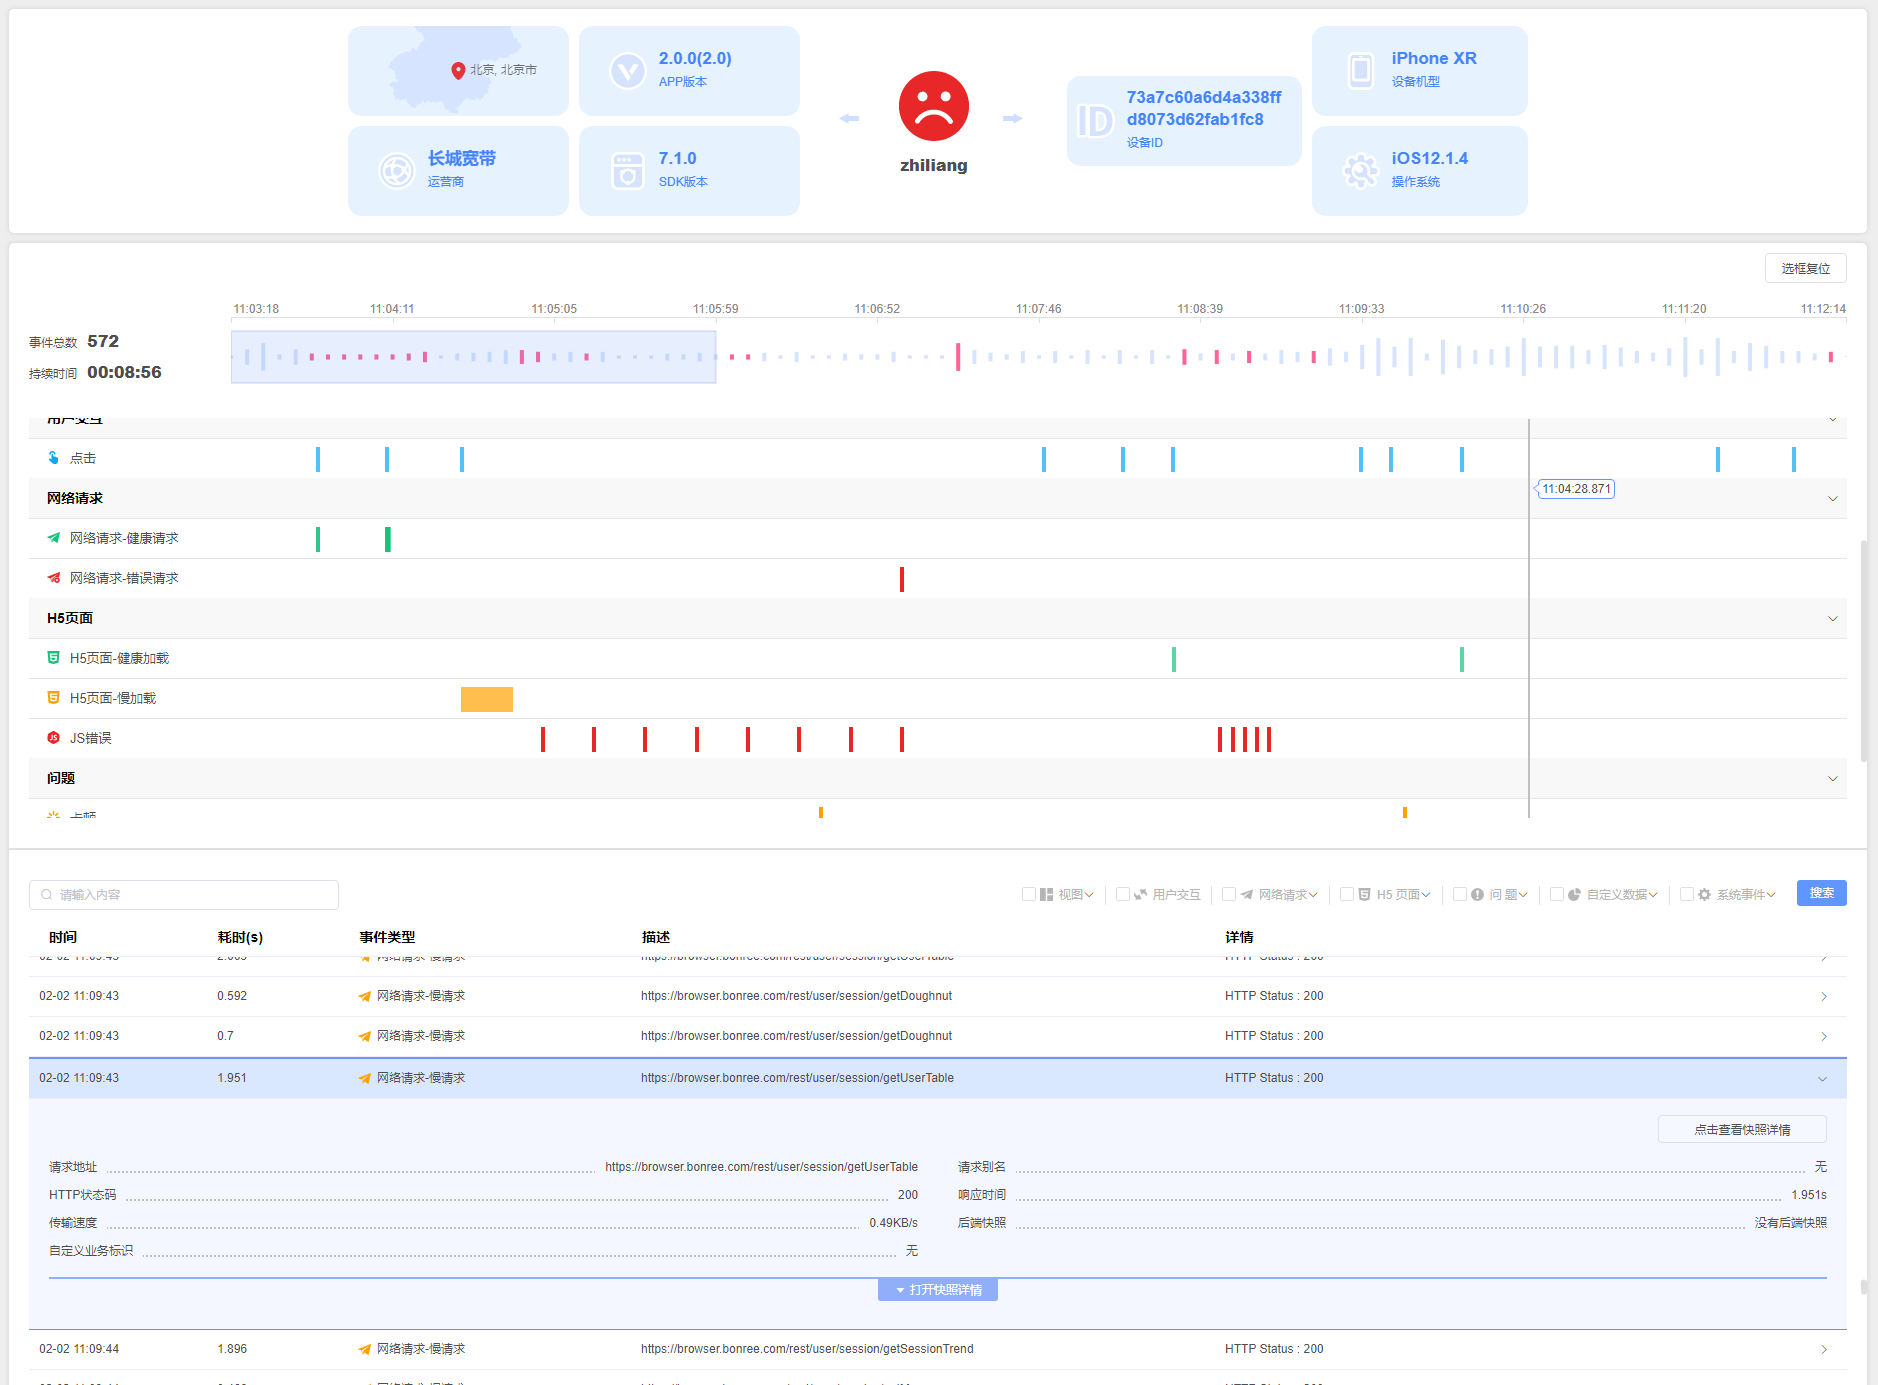The height and width of the screenshot is (1385, 1878).
Task: Click the highlighted selection range on timeline overview
Action: point(473,357)
